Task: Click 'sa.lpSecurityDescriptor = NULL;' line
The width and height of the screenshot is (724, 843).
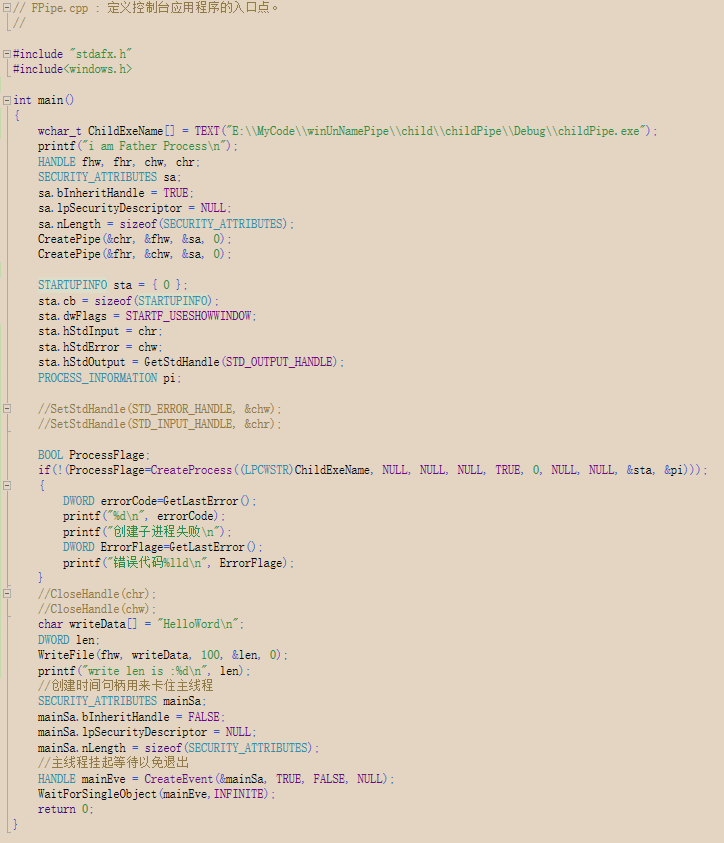Action: (134, 208)
